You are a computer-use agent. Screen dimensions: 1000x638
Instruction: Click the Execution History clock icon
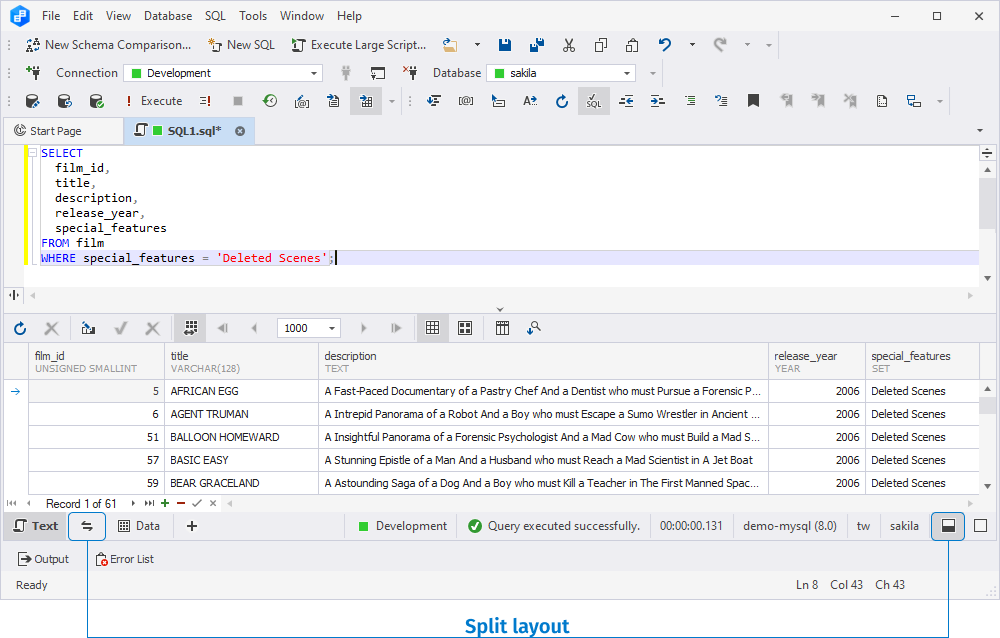point(270,101)
